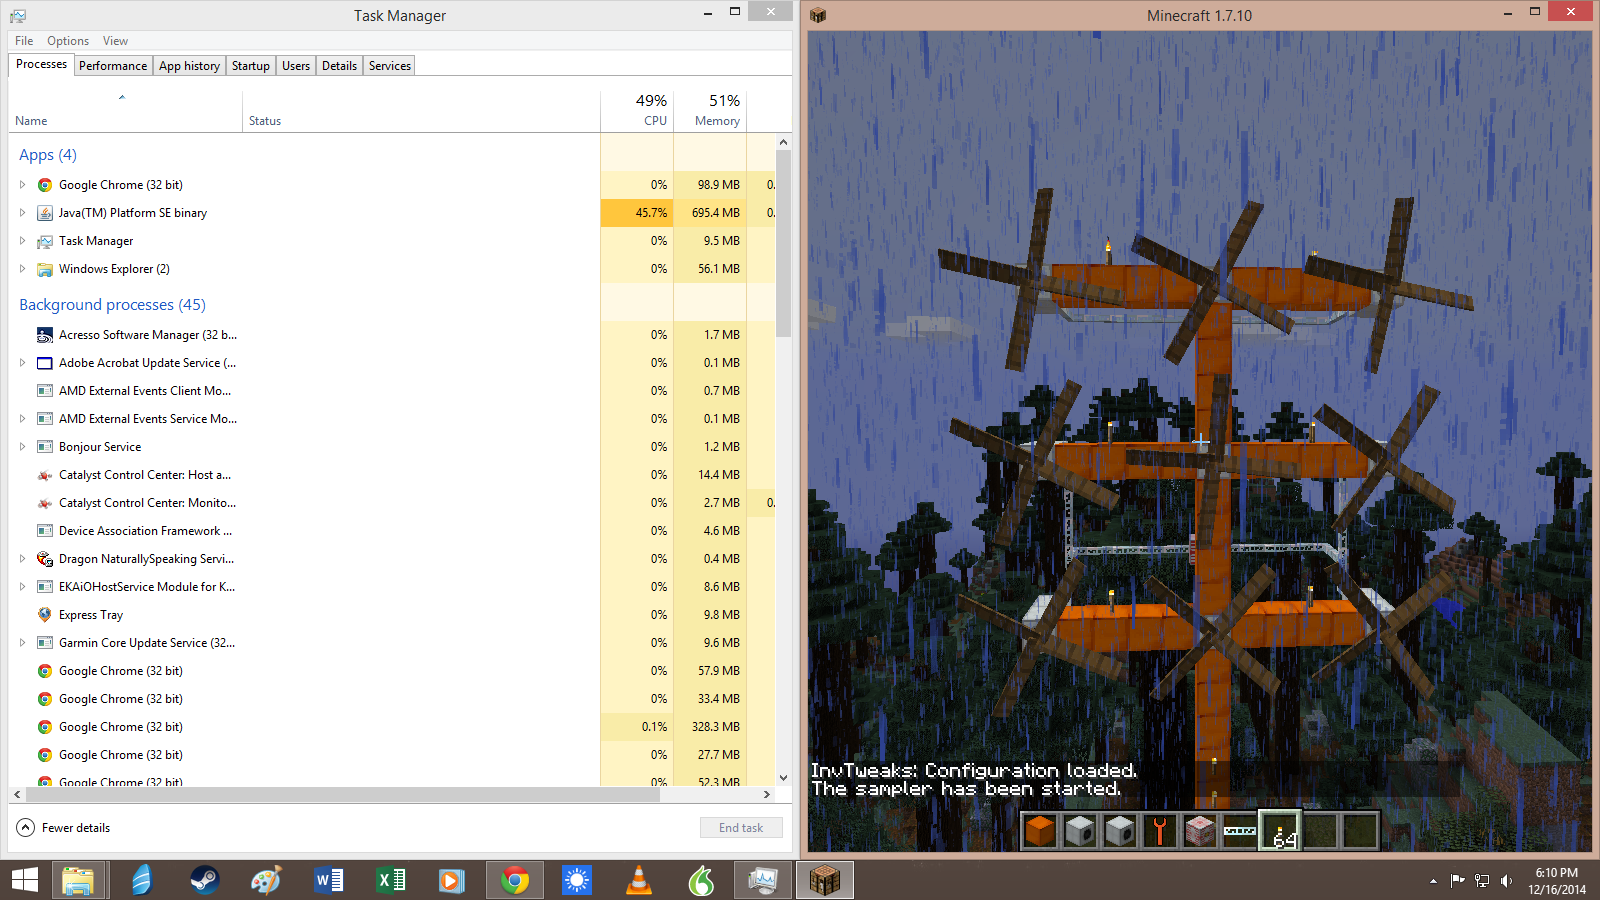The image size is (1600, 900).
Task: Expand the Bonjour Service background process
Action: [x=22, y=447]
